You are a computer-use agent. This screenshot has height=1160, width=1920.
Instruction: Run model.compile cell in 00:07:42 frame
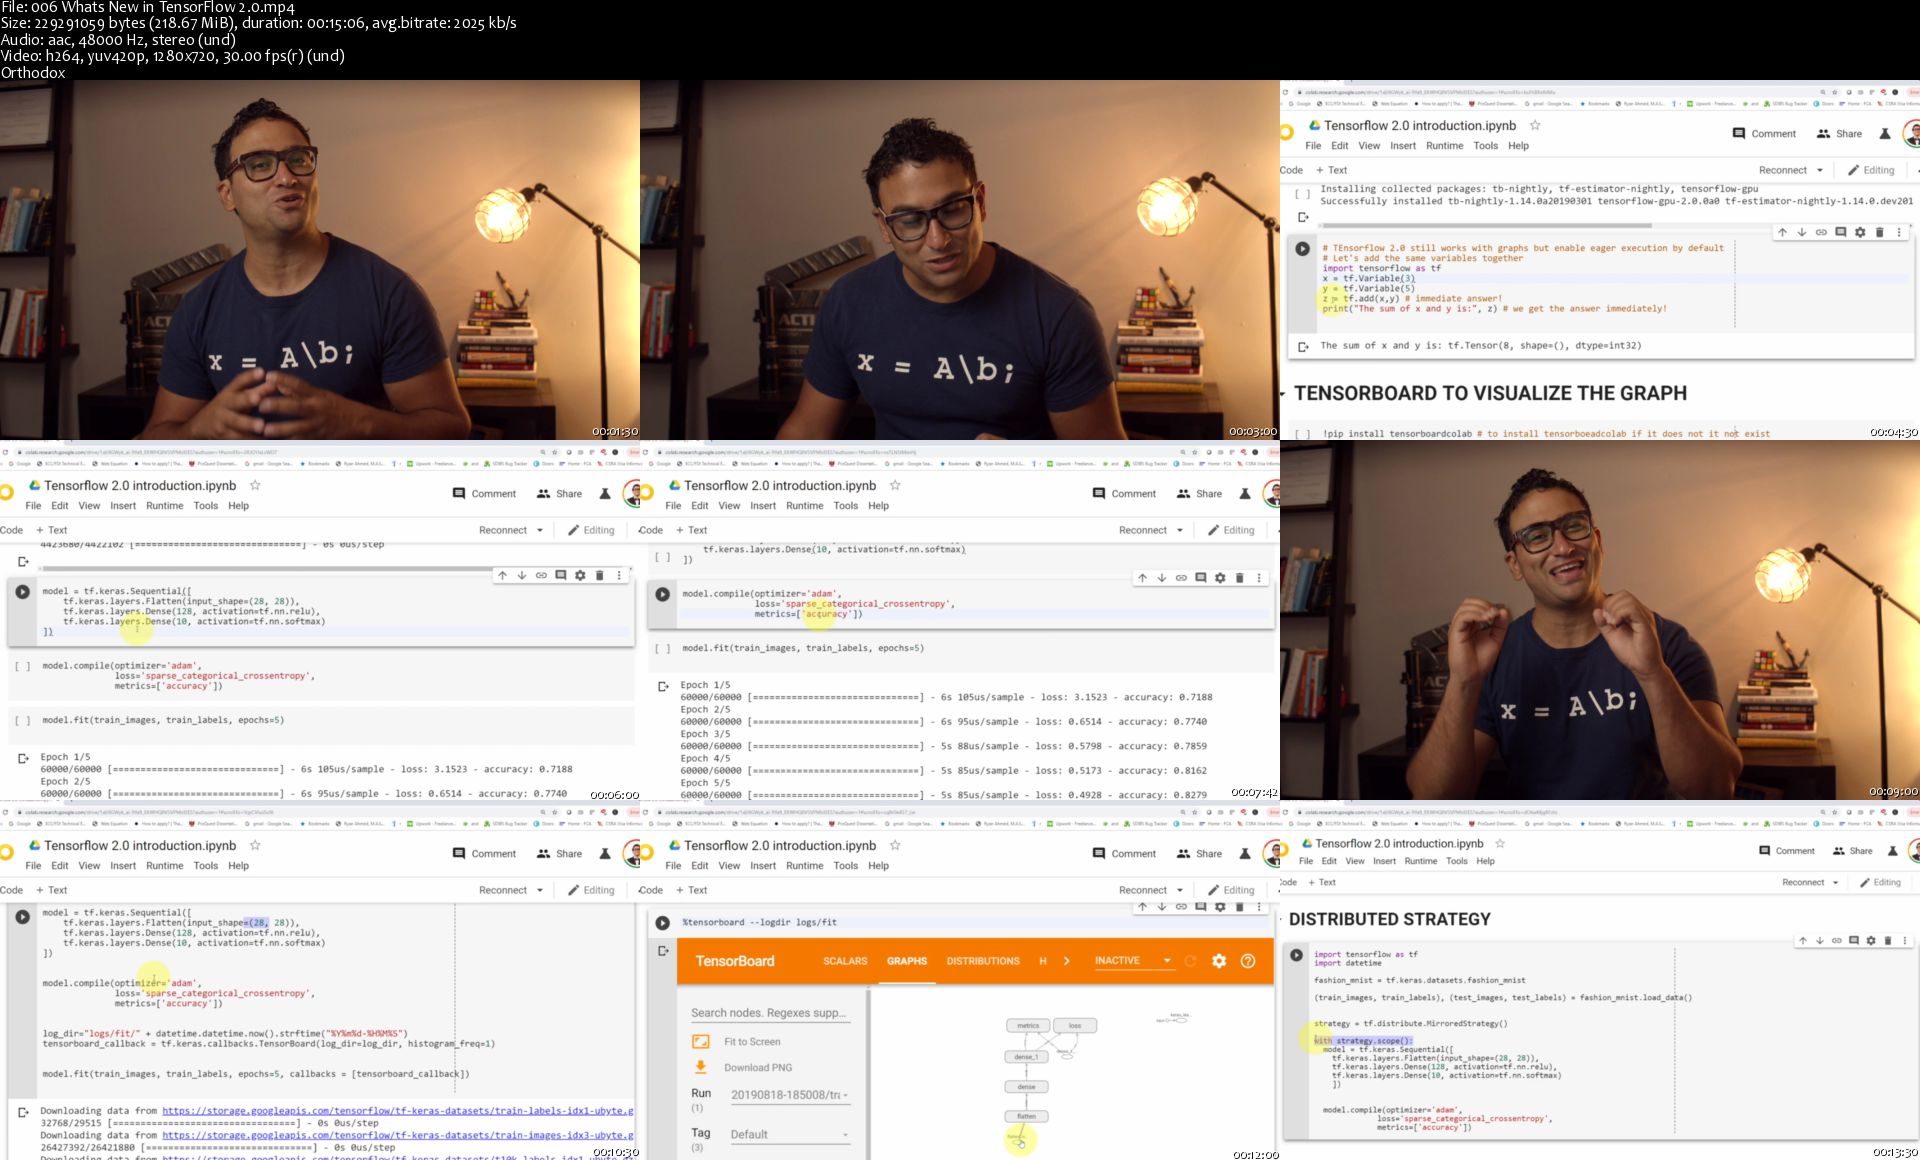tap(662, 594)
